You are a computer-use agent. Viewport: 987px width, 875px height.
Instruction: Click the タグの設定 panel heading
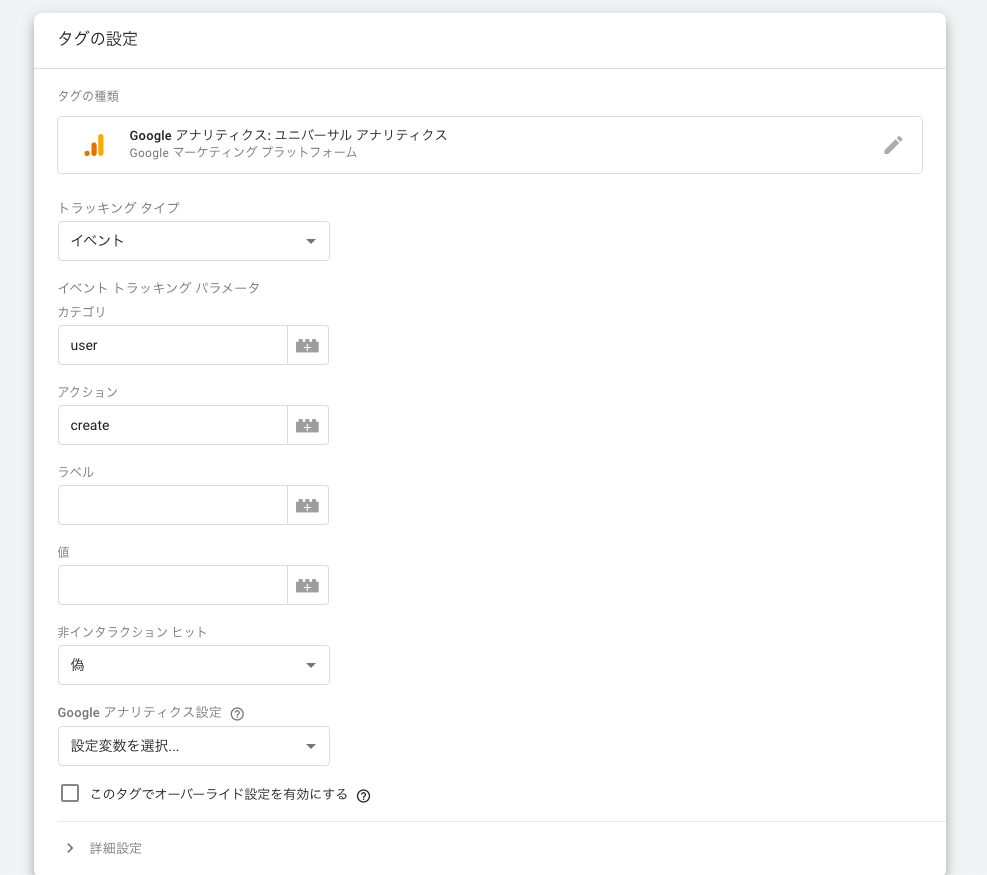click(x=98, y=40)
